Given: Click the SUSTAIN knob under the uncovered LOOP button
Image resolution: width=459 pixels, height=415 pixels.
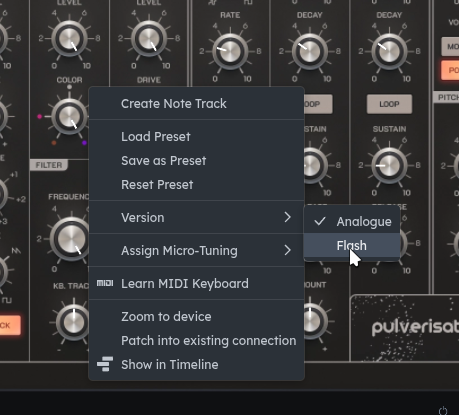Looking at the screenshot, I should (x=389, y=165).
